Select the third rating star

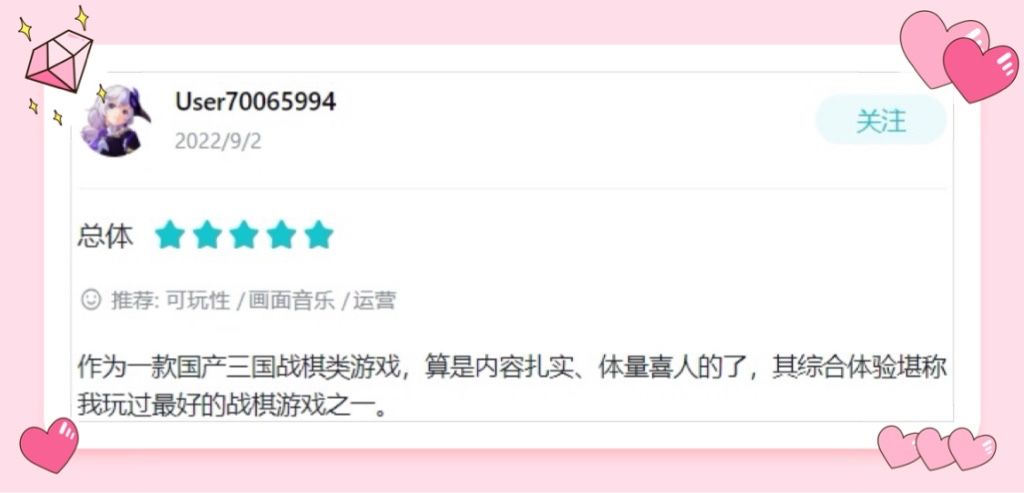coord(244,234)
